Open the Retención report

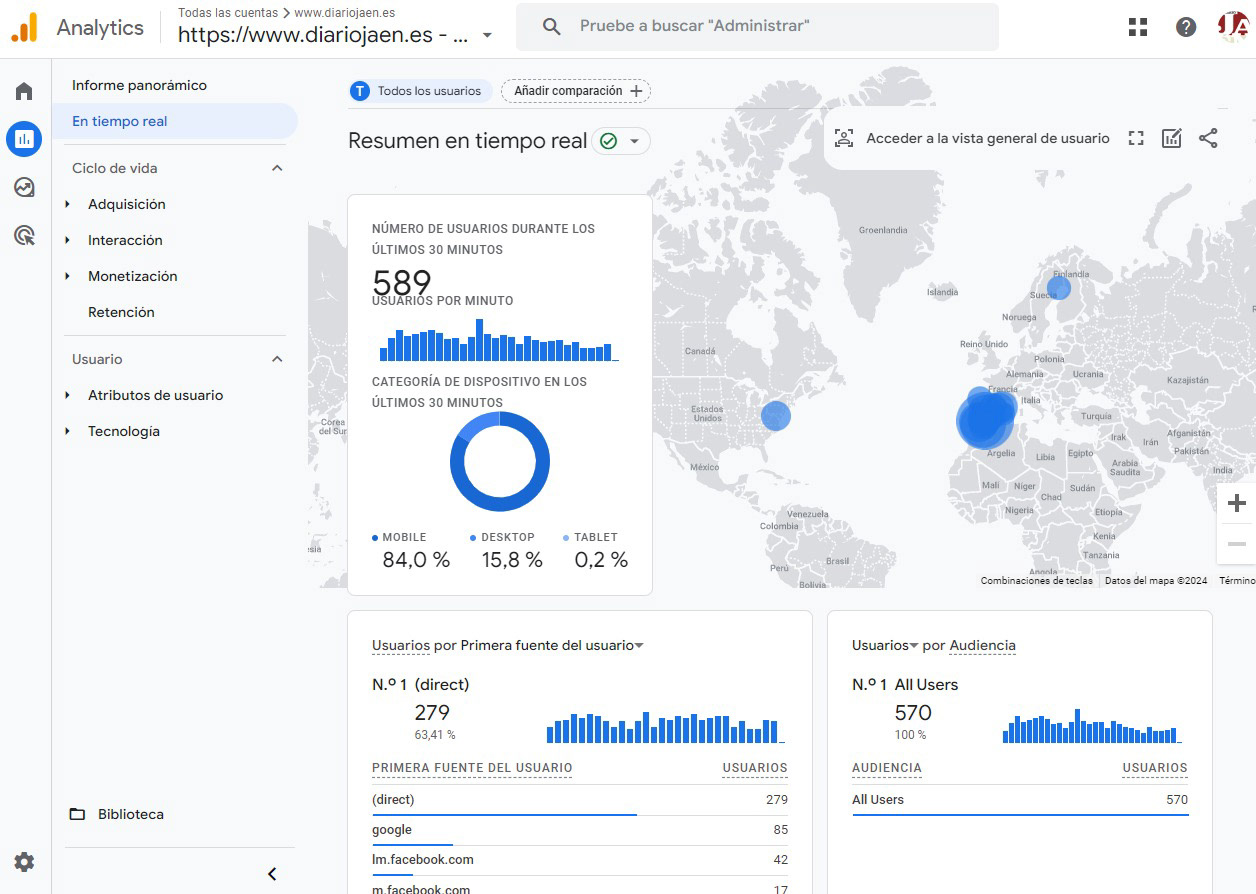[121, 312]
